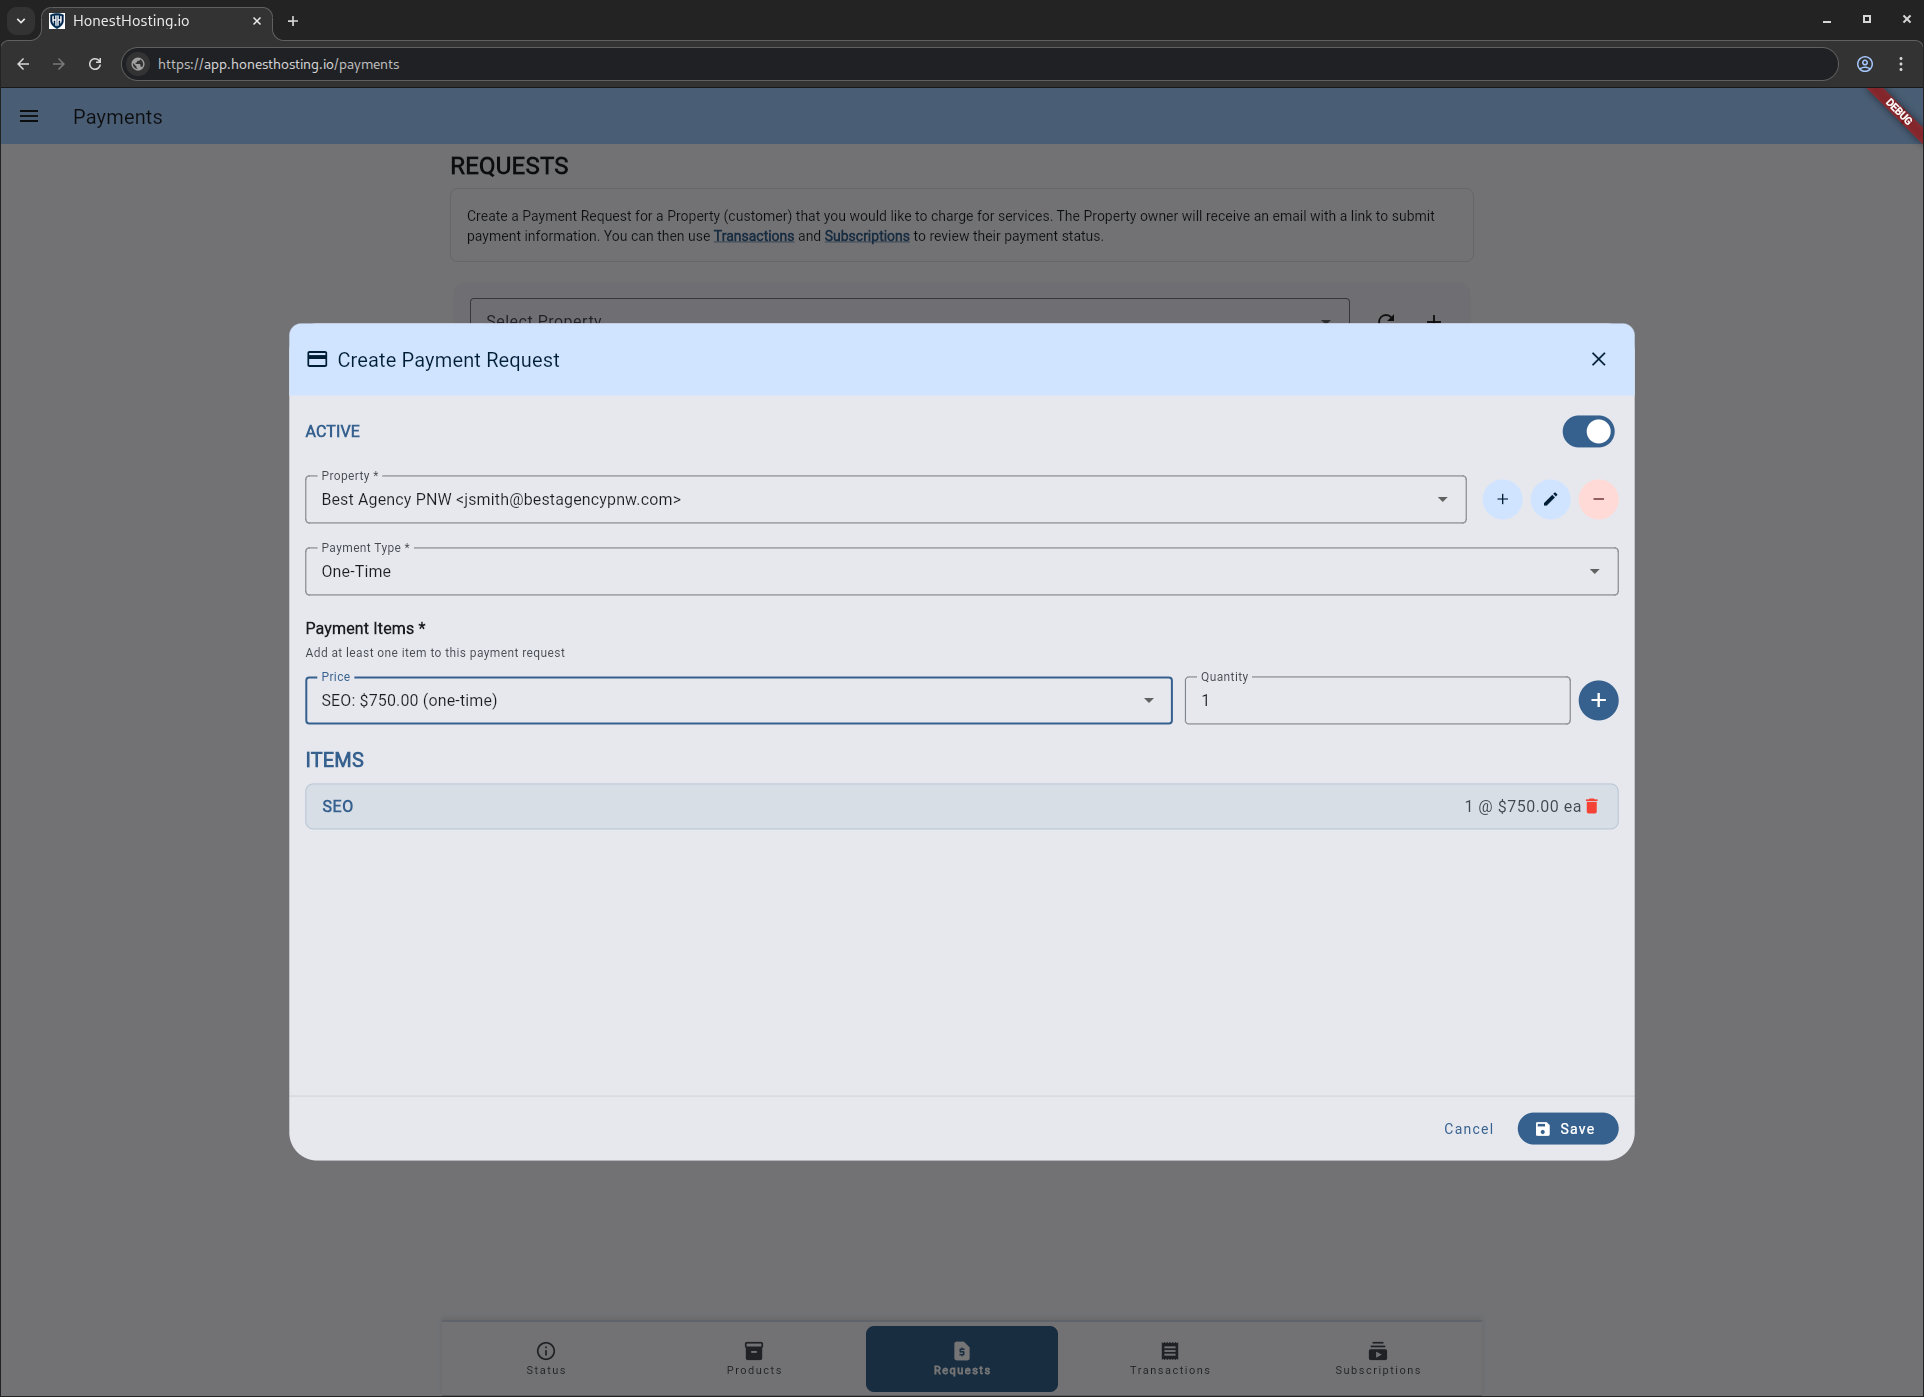Open the browser profile icon
Screen dimensions: 1924x1397
coord(1864,64)
